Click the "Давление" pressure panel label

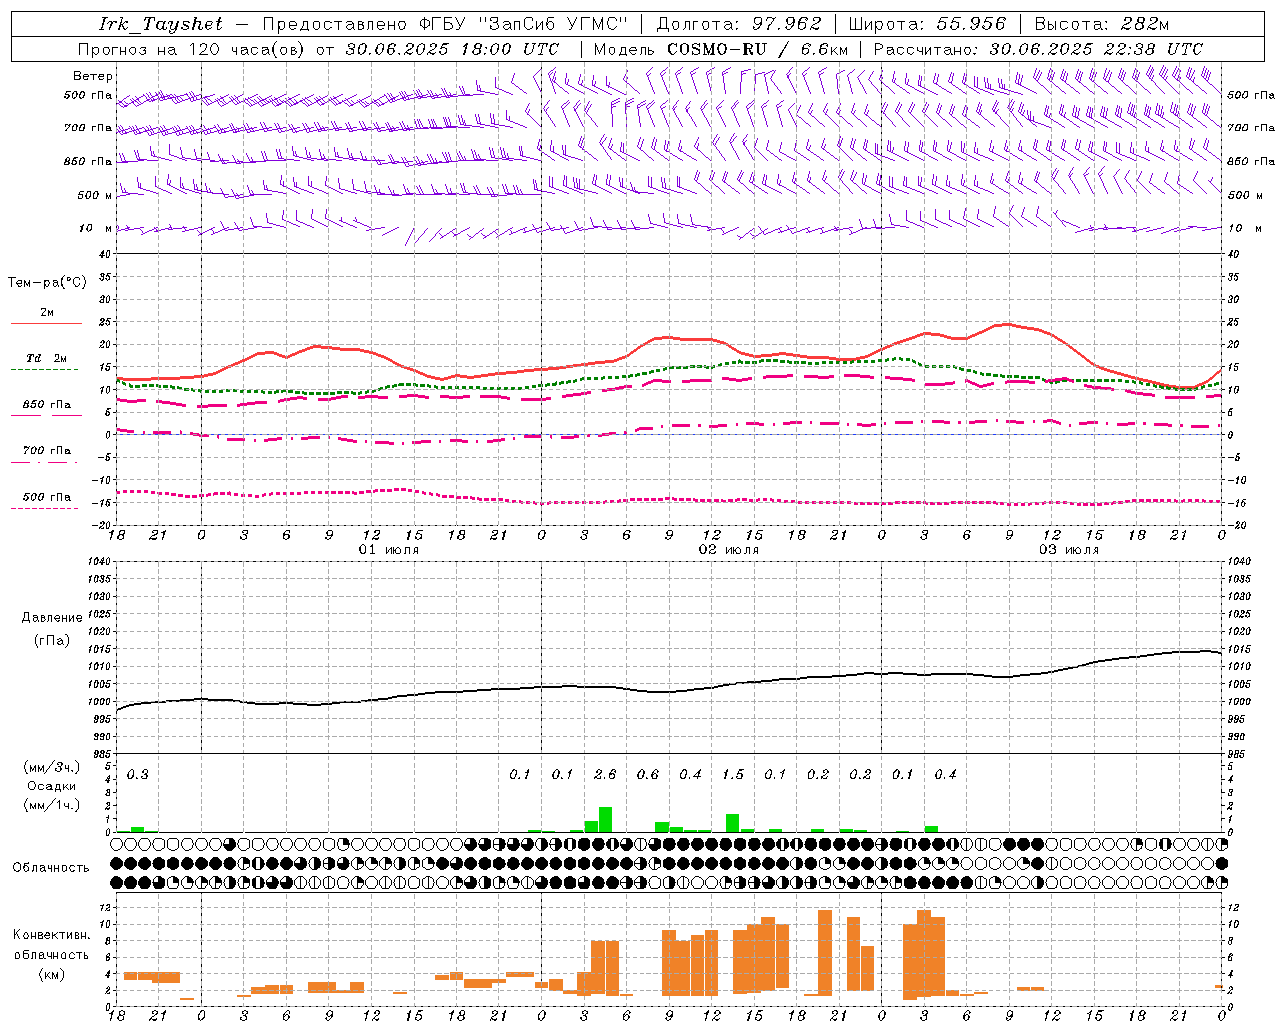pyautogui.click(x=52, y=618)
